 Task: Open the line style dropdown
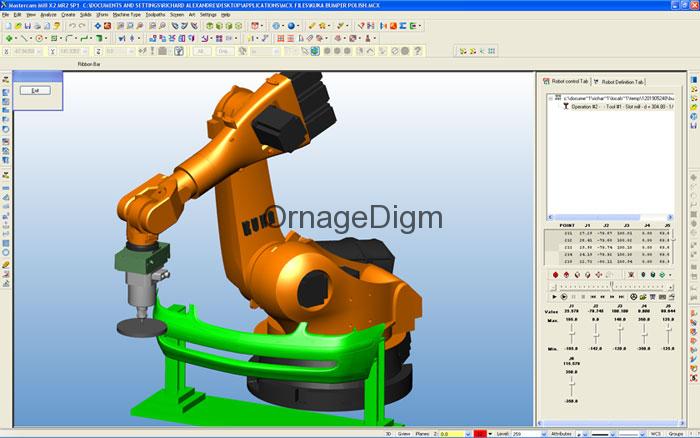click(612, 434)
